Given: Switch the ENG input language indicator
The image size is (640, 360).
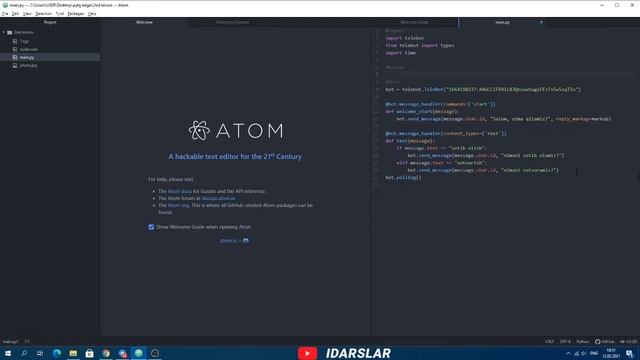Looking at the screenshot, I should click(594, 353).
